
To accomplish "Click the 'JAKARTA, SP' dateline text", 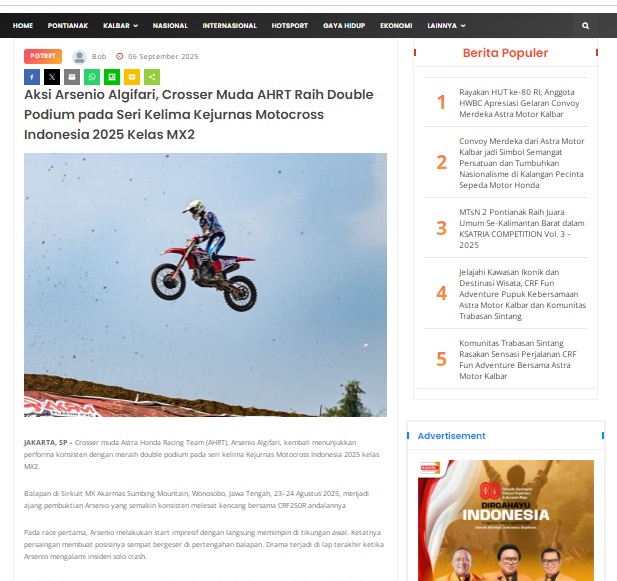I will 46,443.
